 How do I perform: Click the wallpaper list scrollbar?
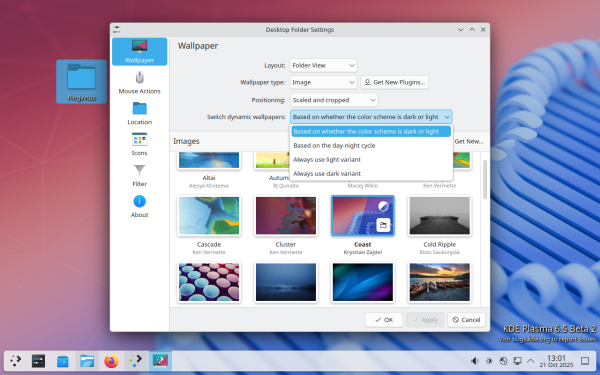point(485,180)
